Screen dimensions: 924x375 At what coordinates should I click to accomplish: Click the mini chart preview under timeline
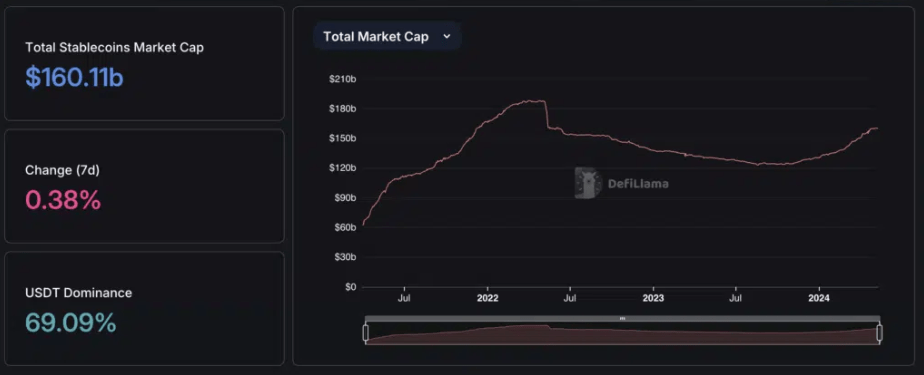click(x=622, y=334)
